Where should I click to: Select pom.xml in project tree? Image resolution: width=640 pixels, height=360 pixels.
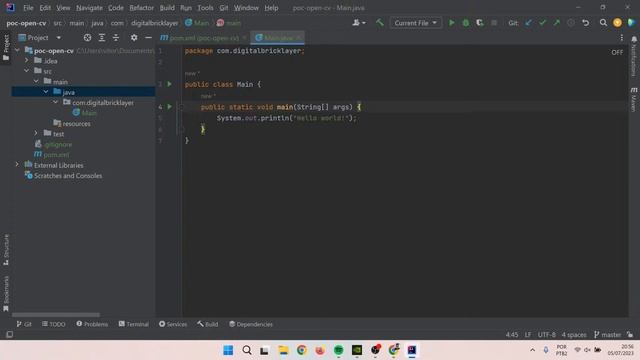pyautogui.click(x=56, y=155)
